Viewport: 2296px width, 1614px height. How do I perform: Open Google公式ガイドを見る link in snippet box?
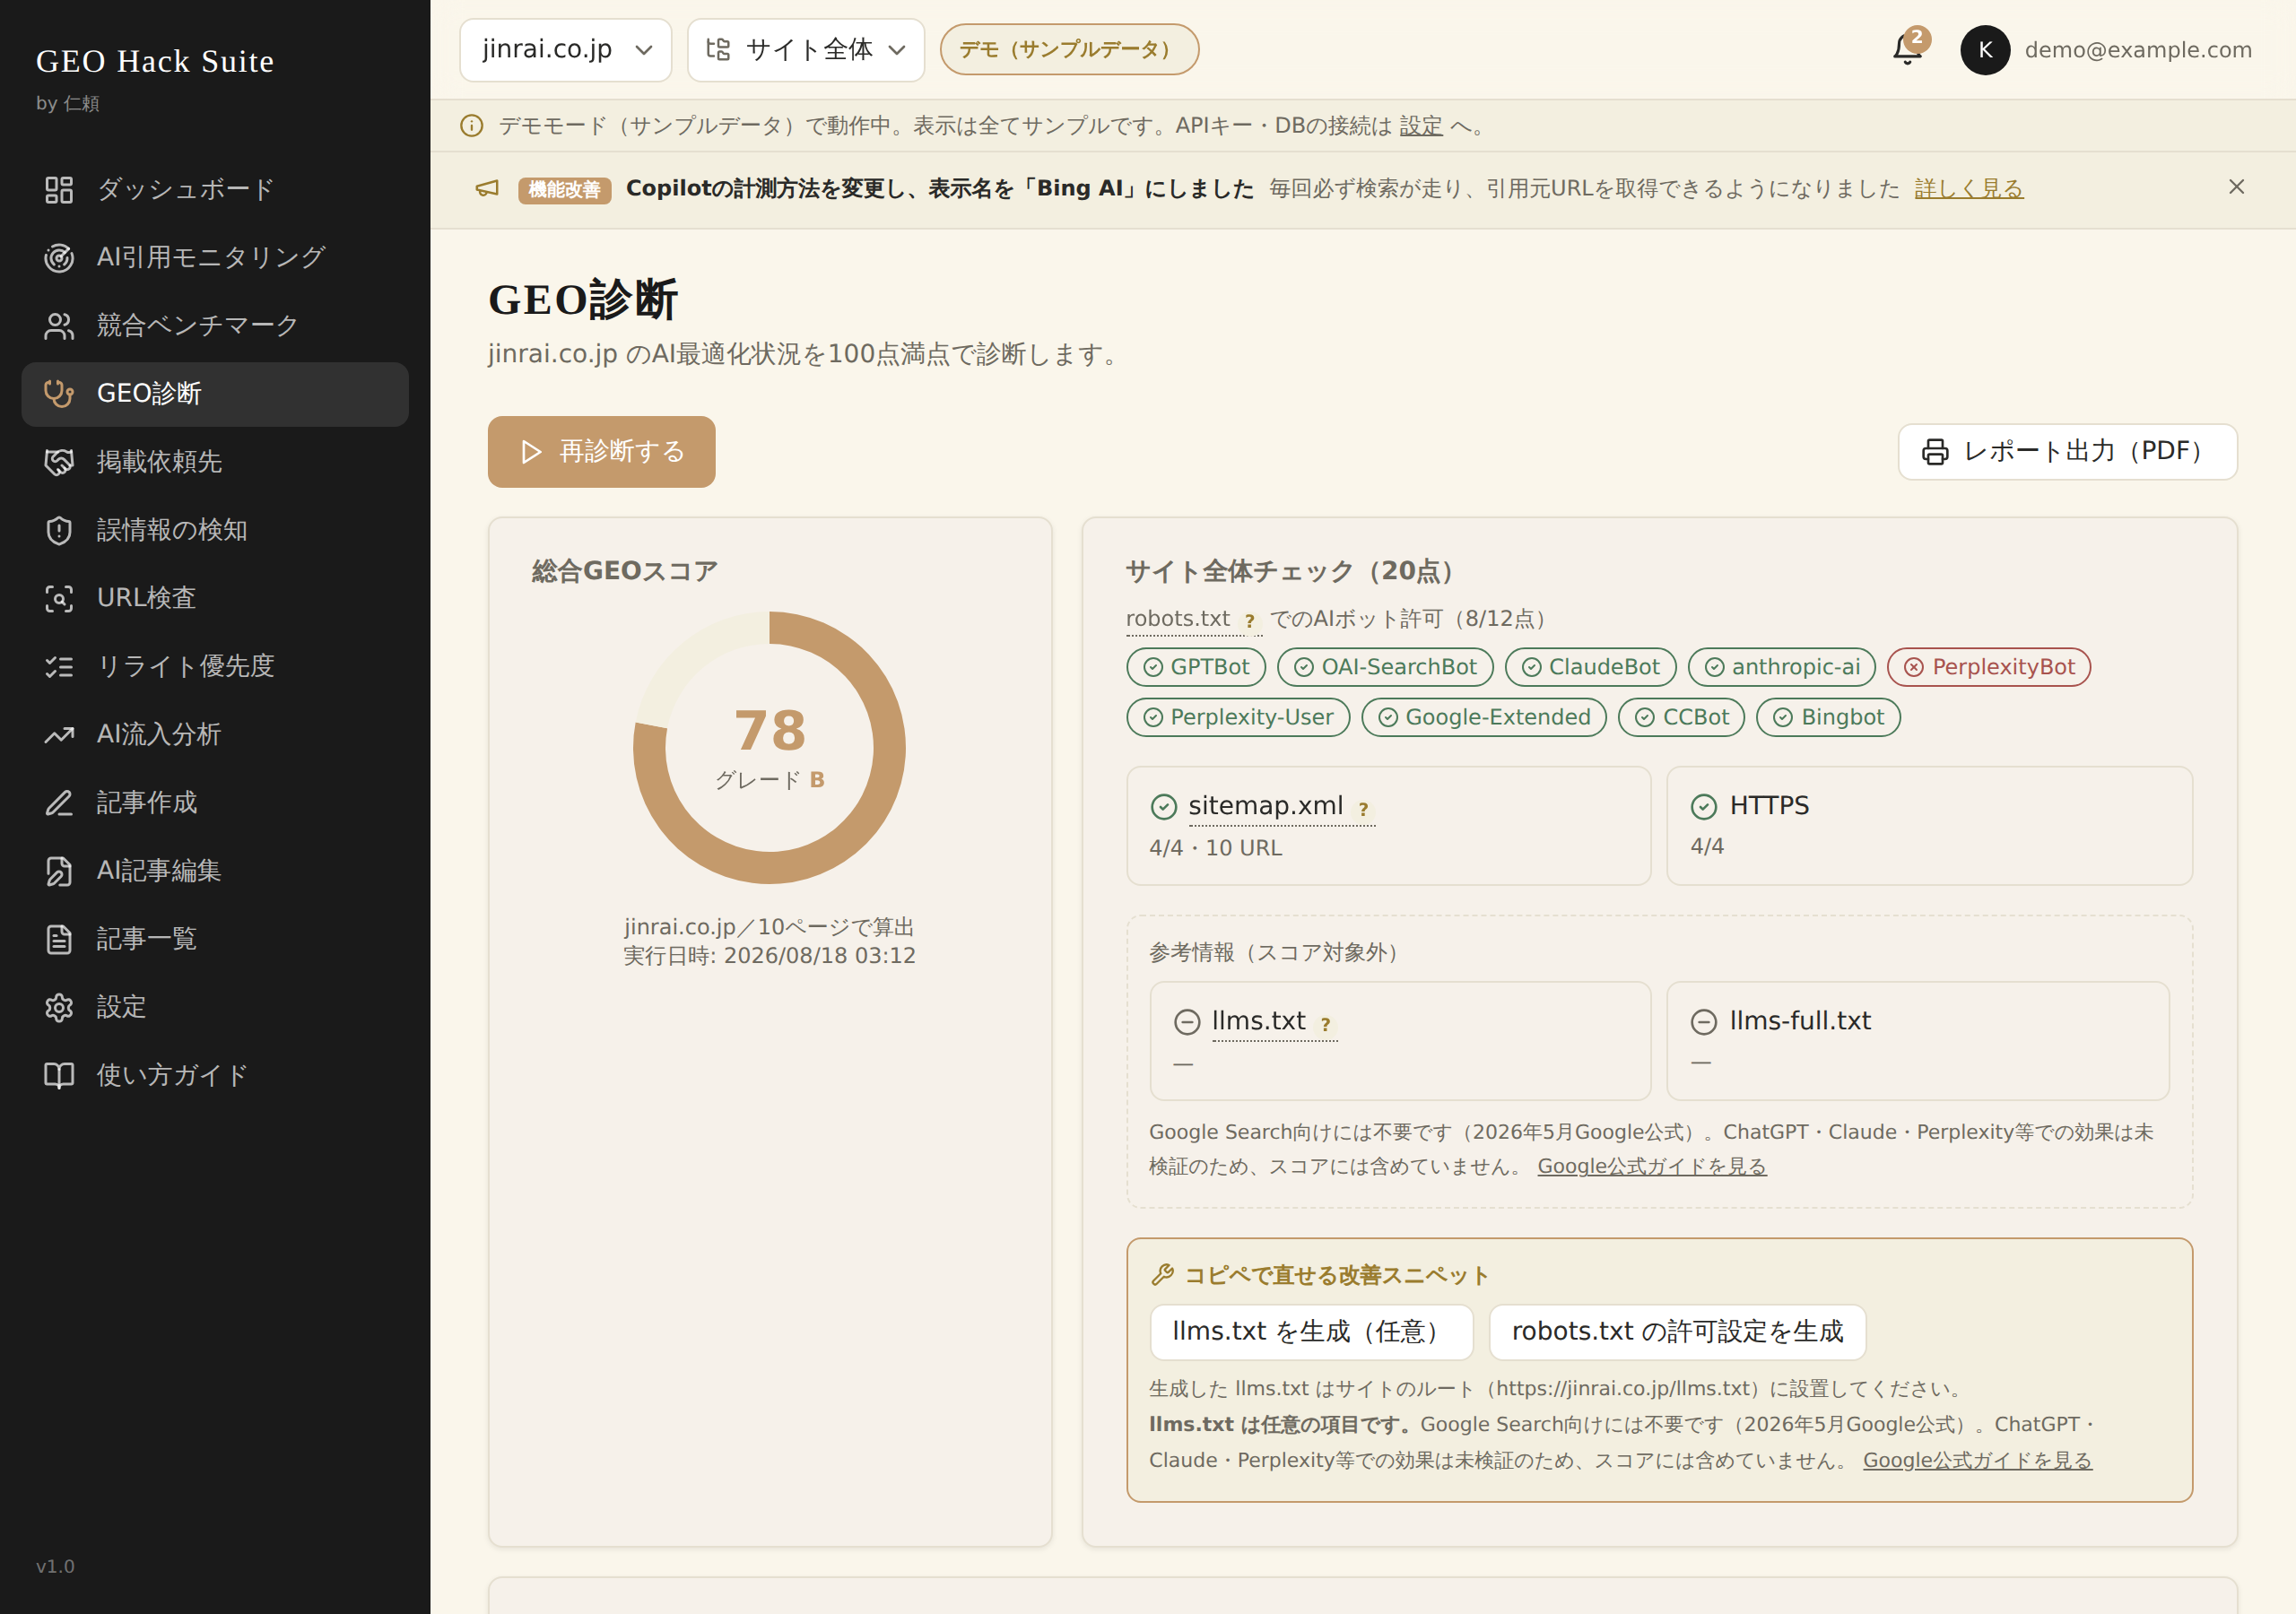tap(1977, 1460)
